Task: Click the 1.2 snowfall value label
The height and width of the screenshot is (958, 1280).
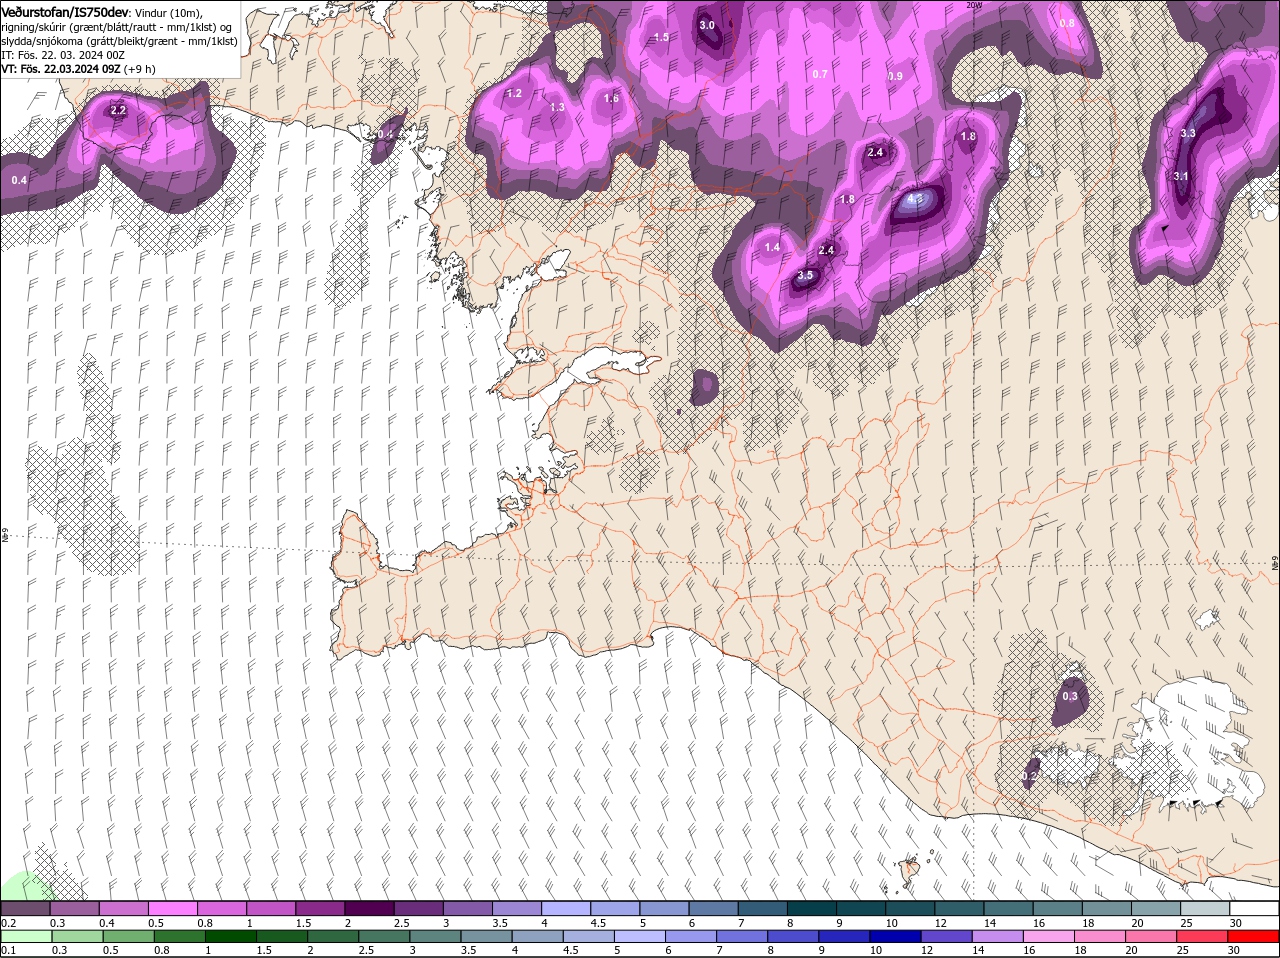Action: tap(515, 93)
